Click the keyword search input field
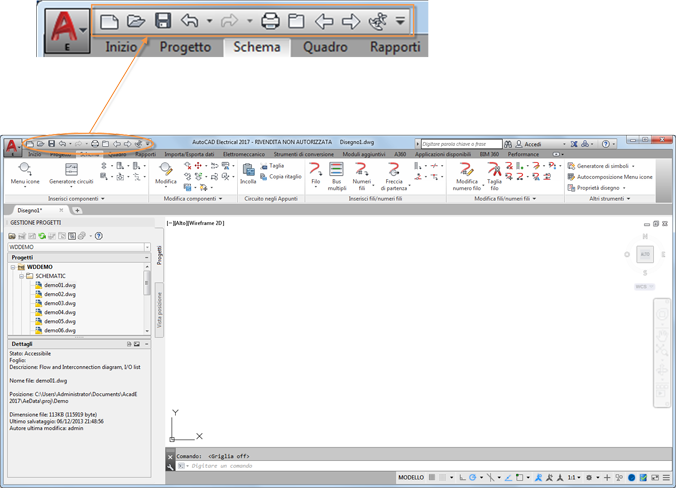Image resolution: width=676 pixels, height=488 pixels. click(461, 144)
